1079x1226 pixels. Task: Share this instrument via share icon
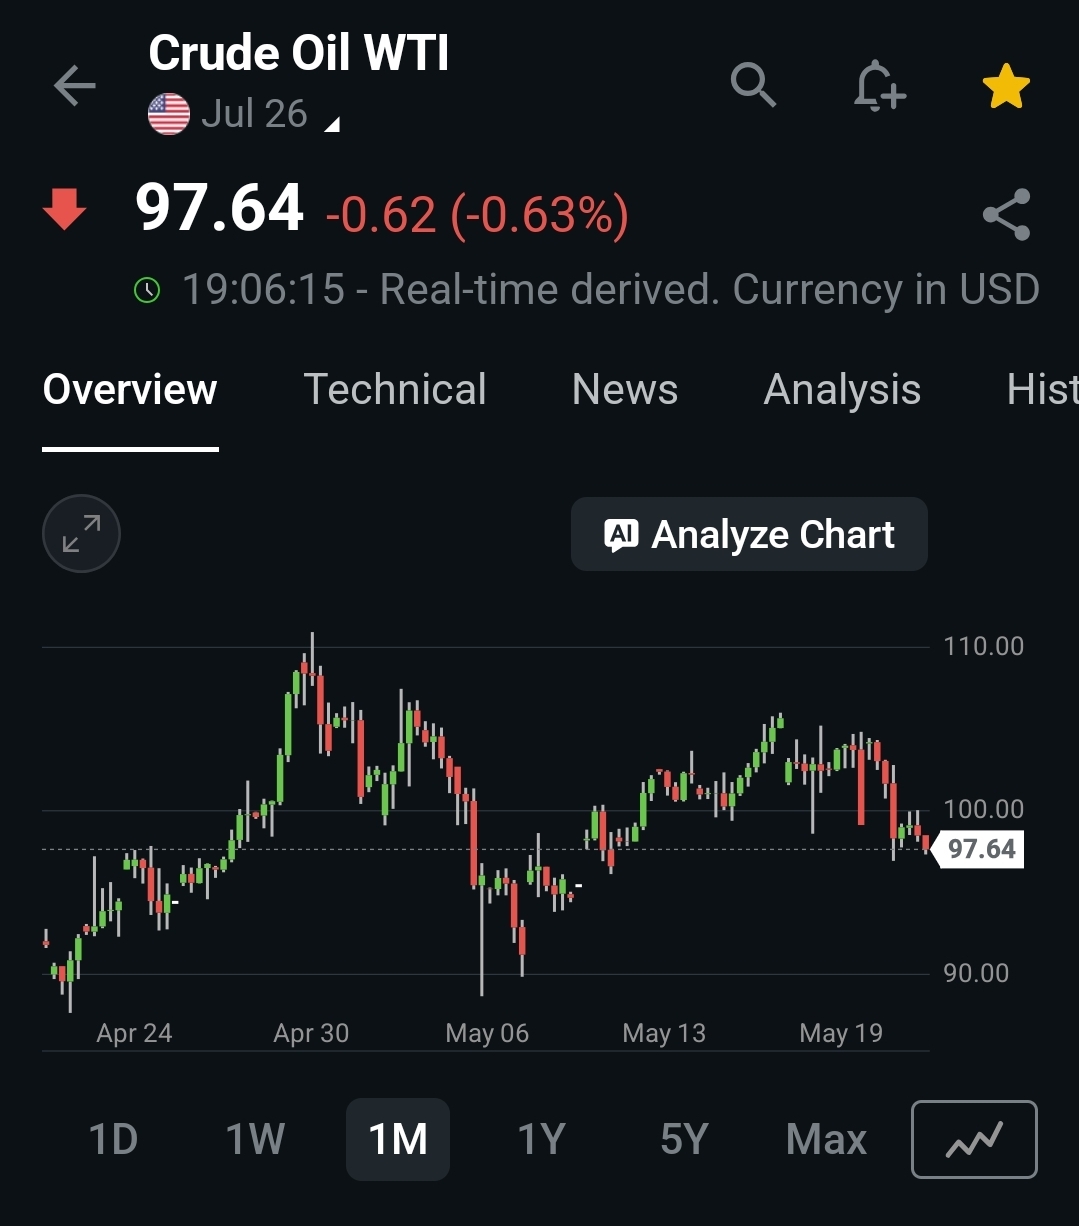click(x=1006, y=214)
